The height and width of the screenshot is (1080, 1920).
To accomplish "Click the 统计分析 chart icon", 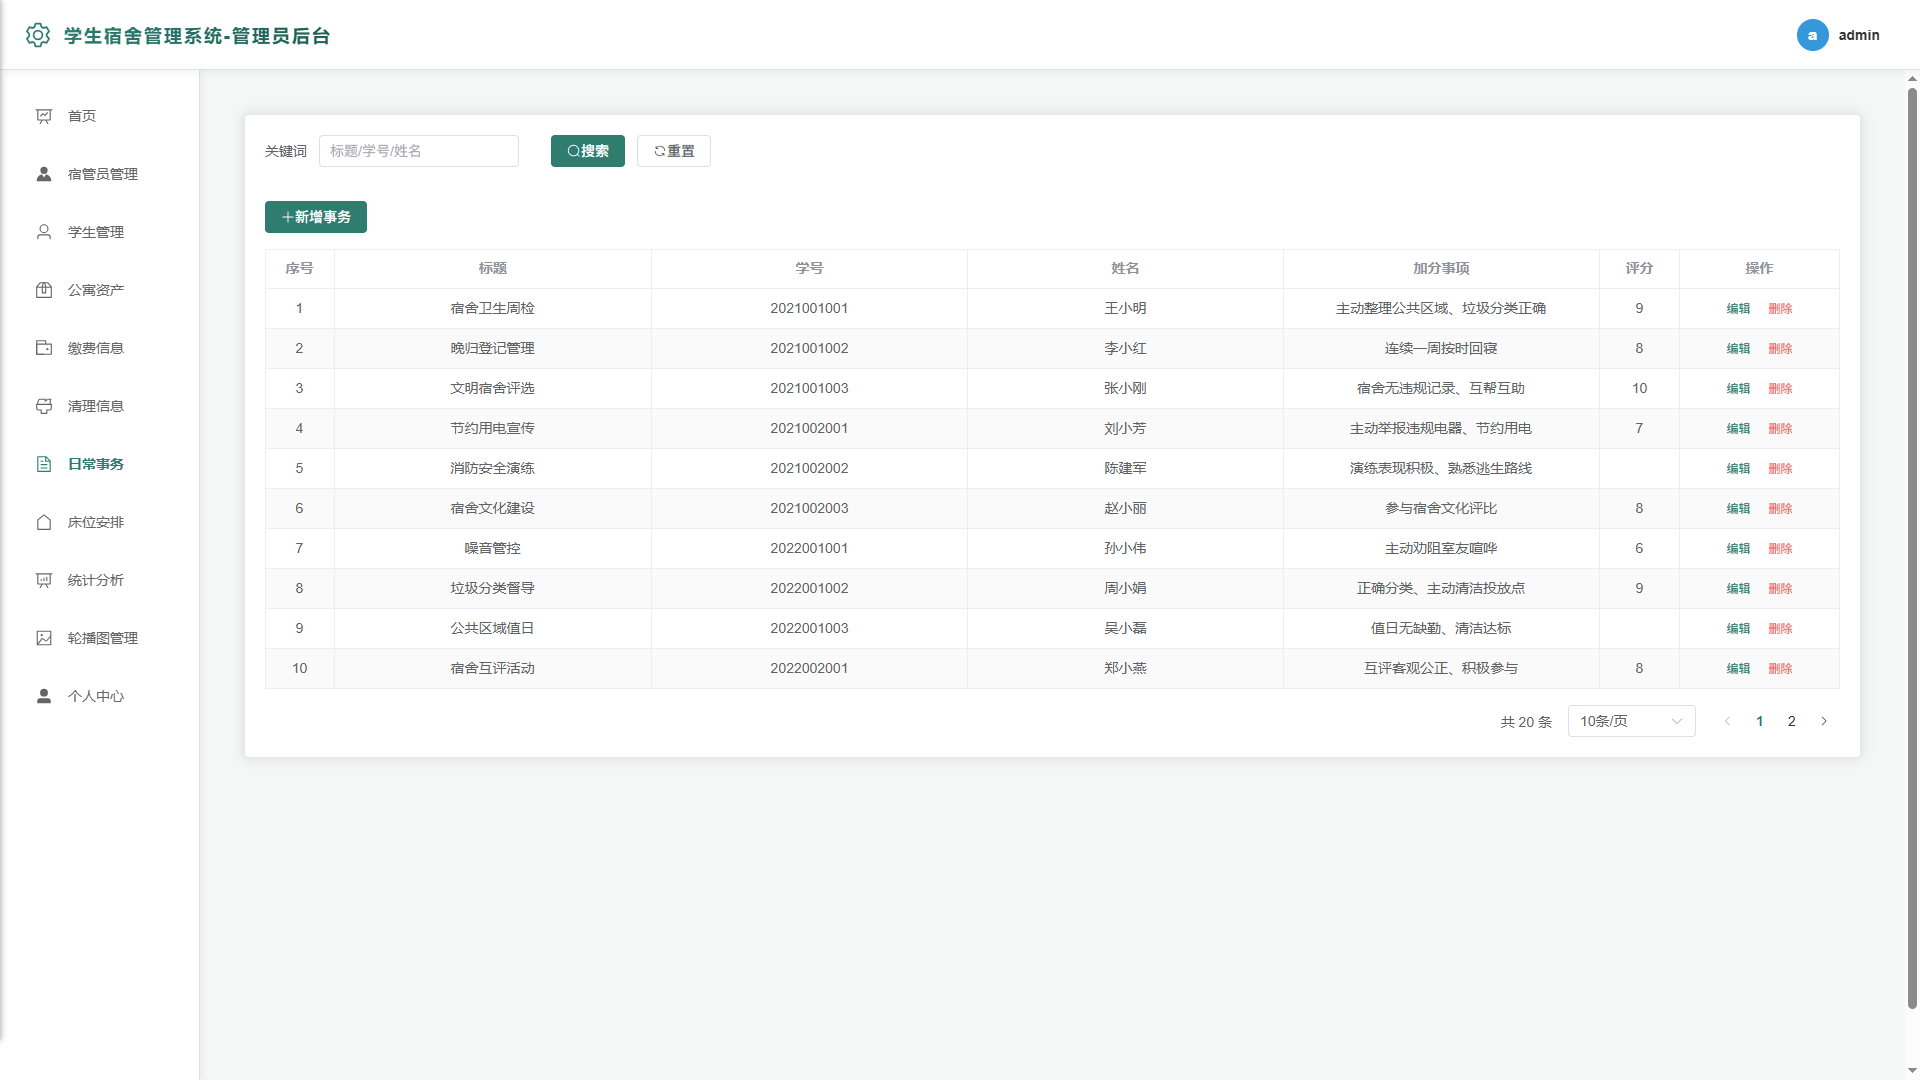I will pyautogui.click(x=44, y=580).
